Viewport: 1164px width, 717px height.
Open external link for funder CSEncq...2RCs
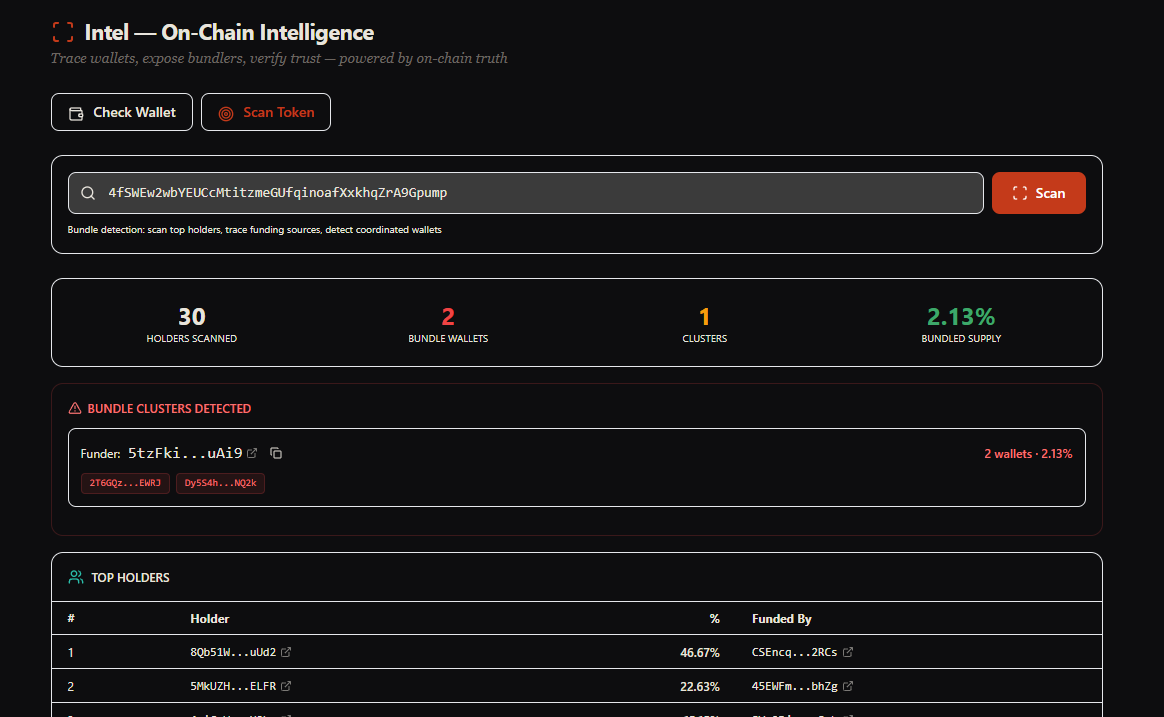pos(848,652)
